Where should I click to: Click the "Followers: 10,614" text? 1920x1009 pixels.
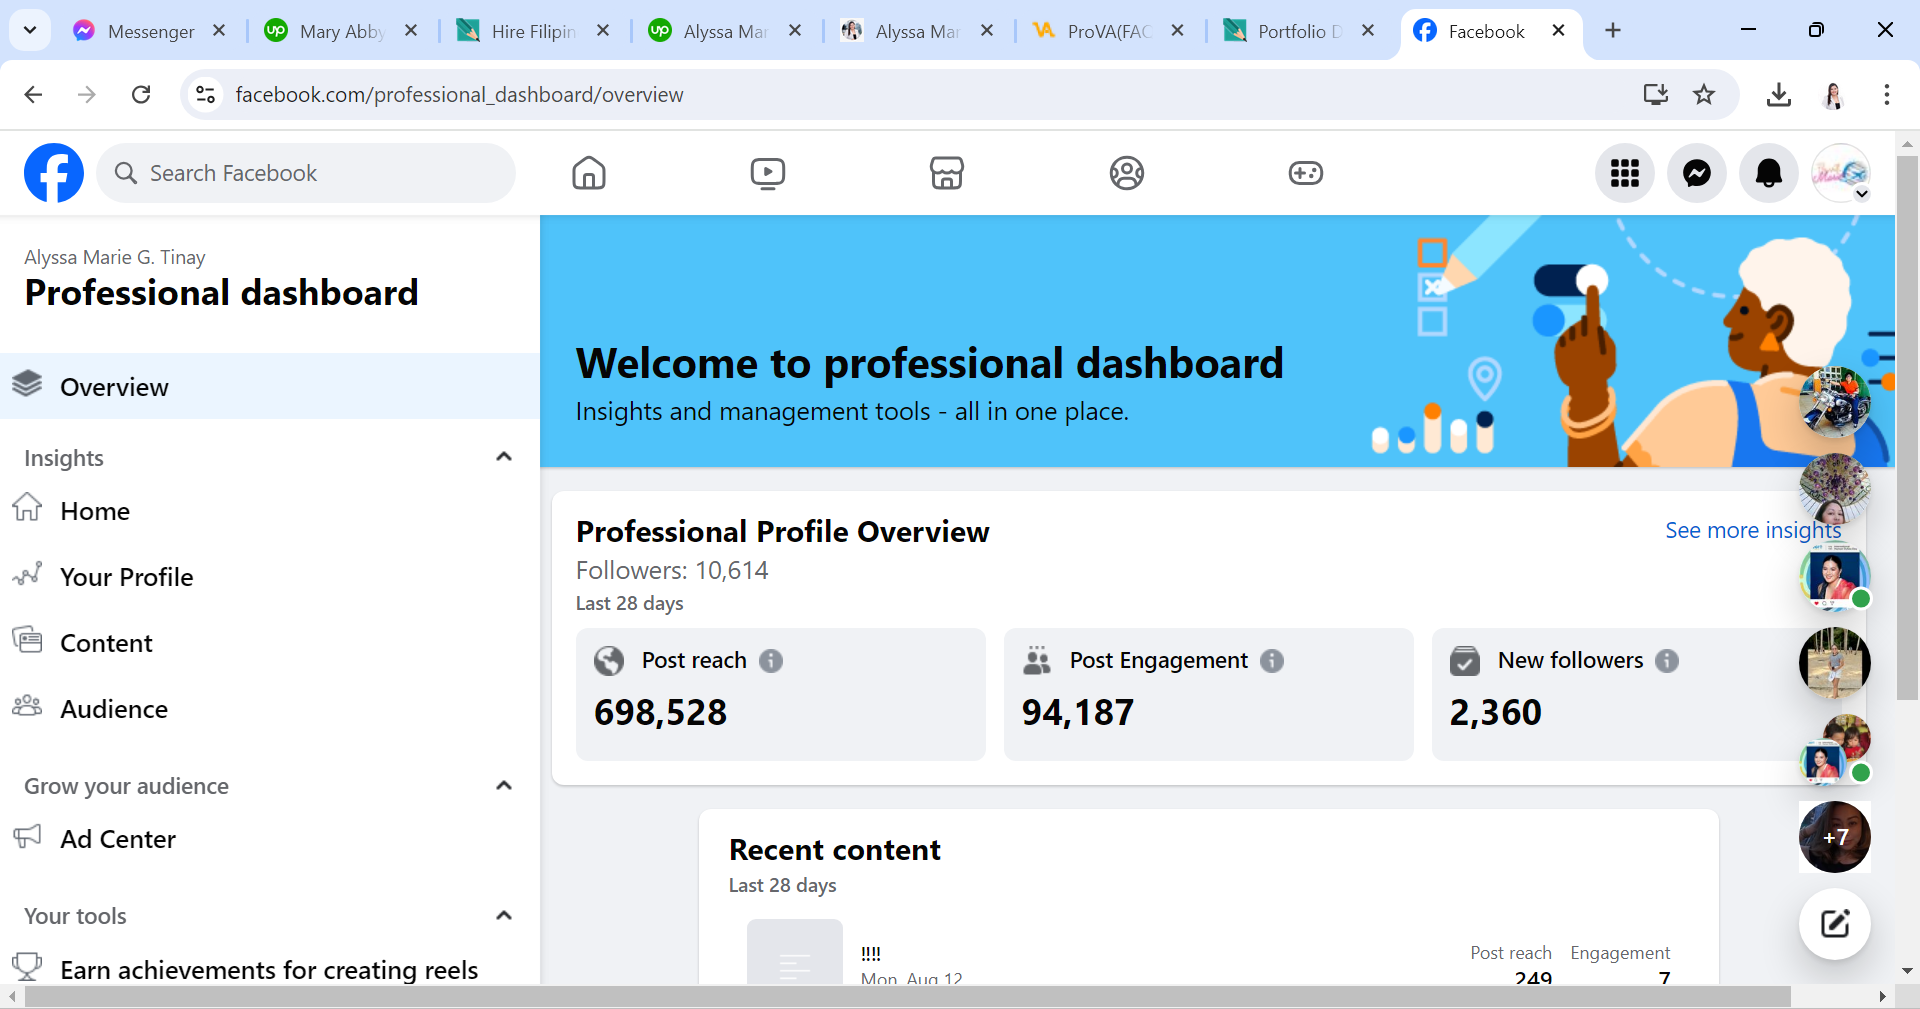point(672,570)
